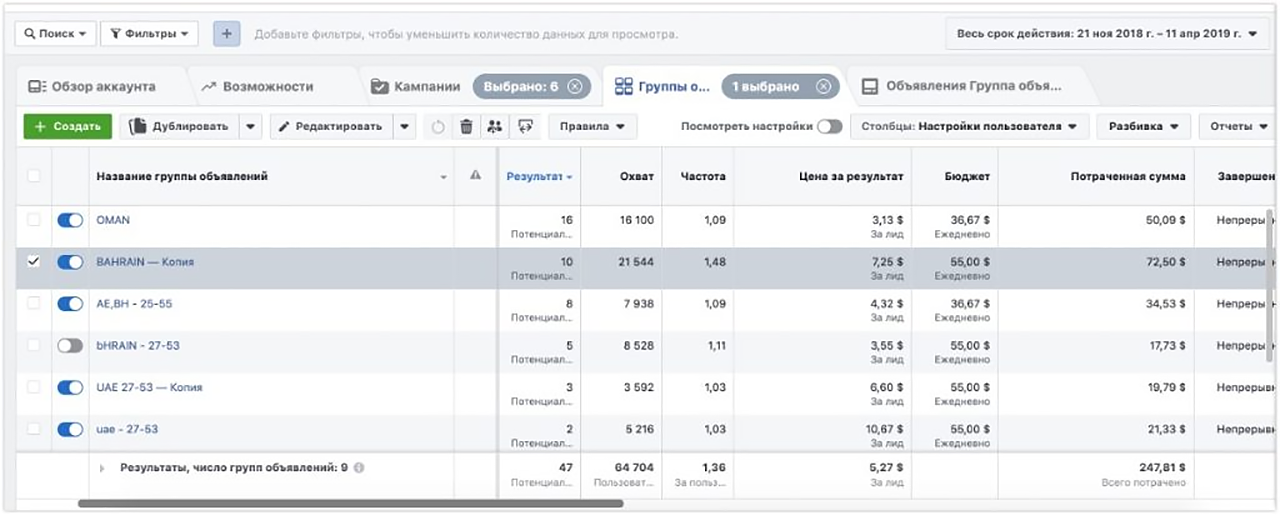Click the add filters hint field
The image size is (1280, 515).
coord(466,34)
